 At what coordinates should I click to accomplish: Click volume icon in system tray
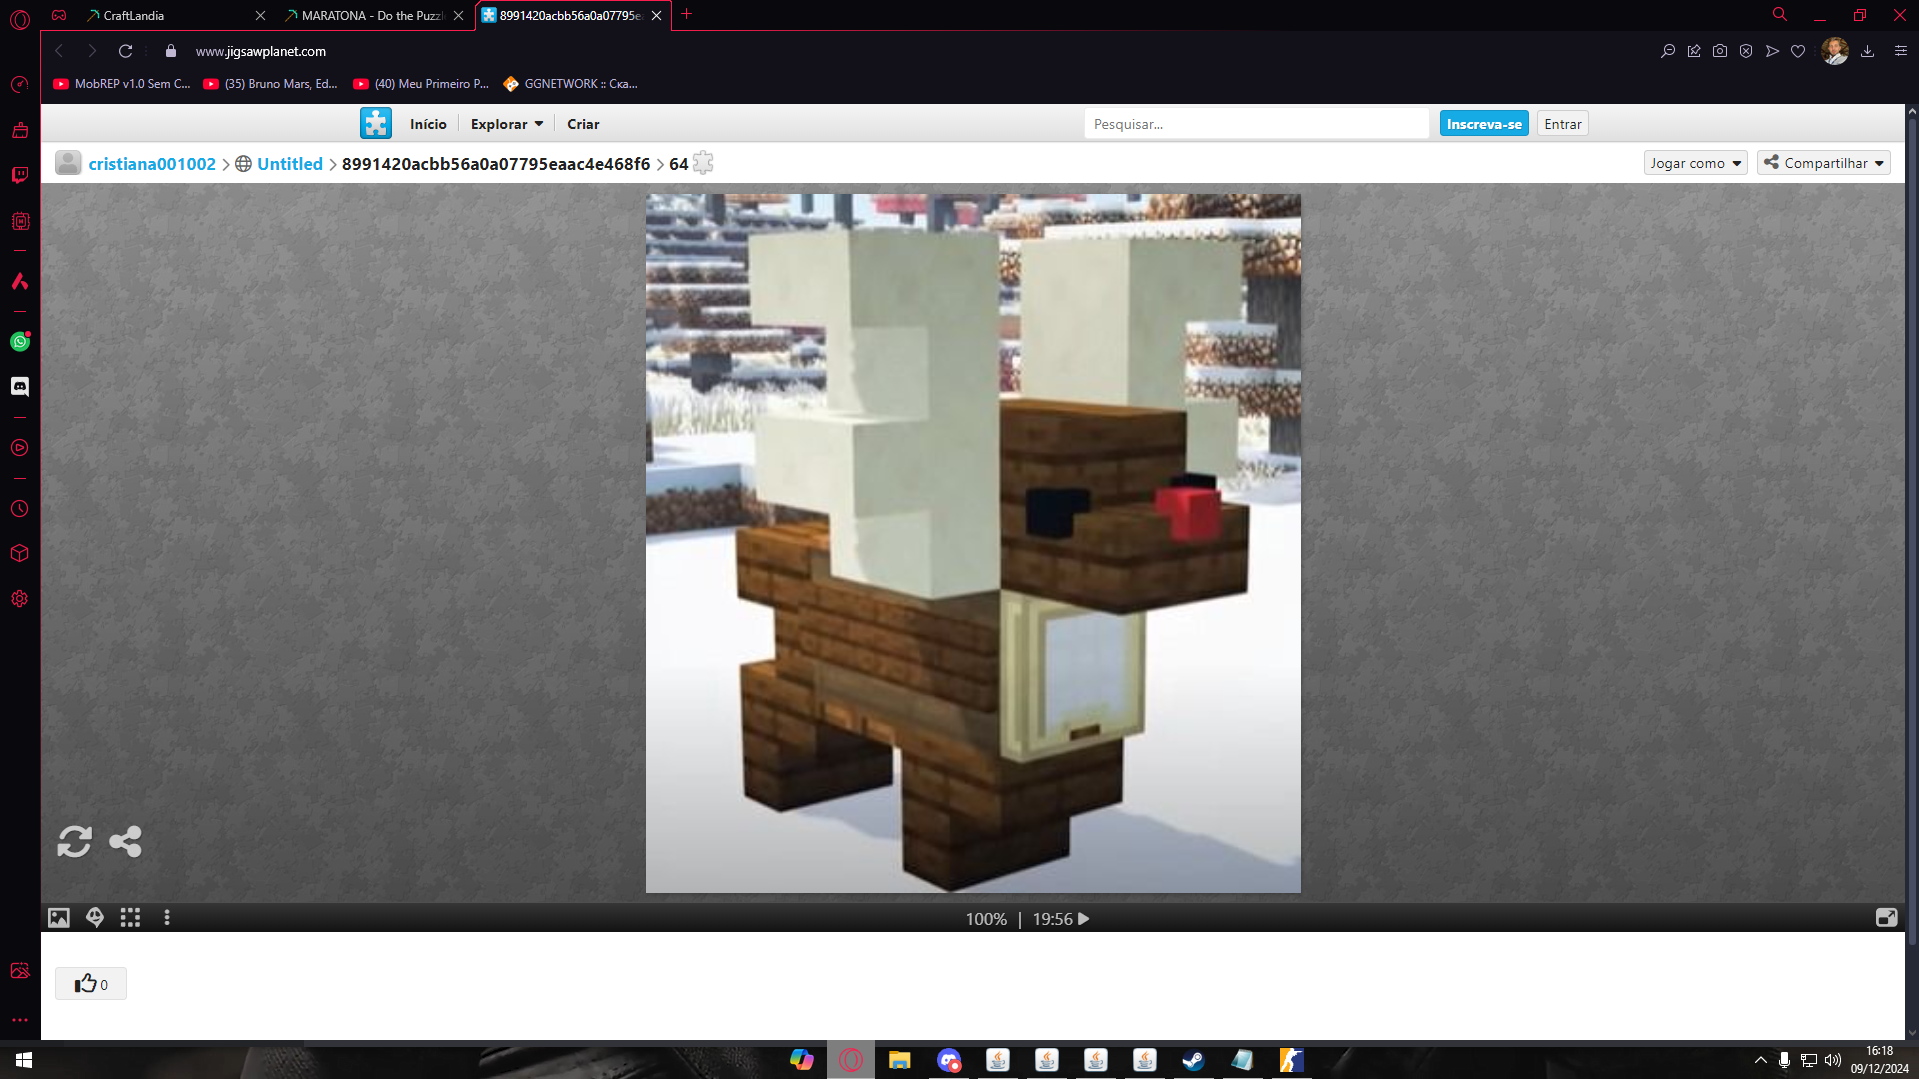point(1832,1060)
